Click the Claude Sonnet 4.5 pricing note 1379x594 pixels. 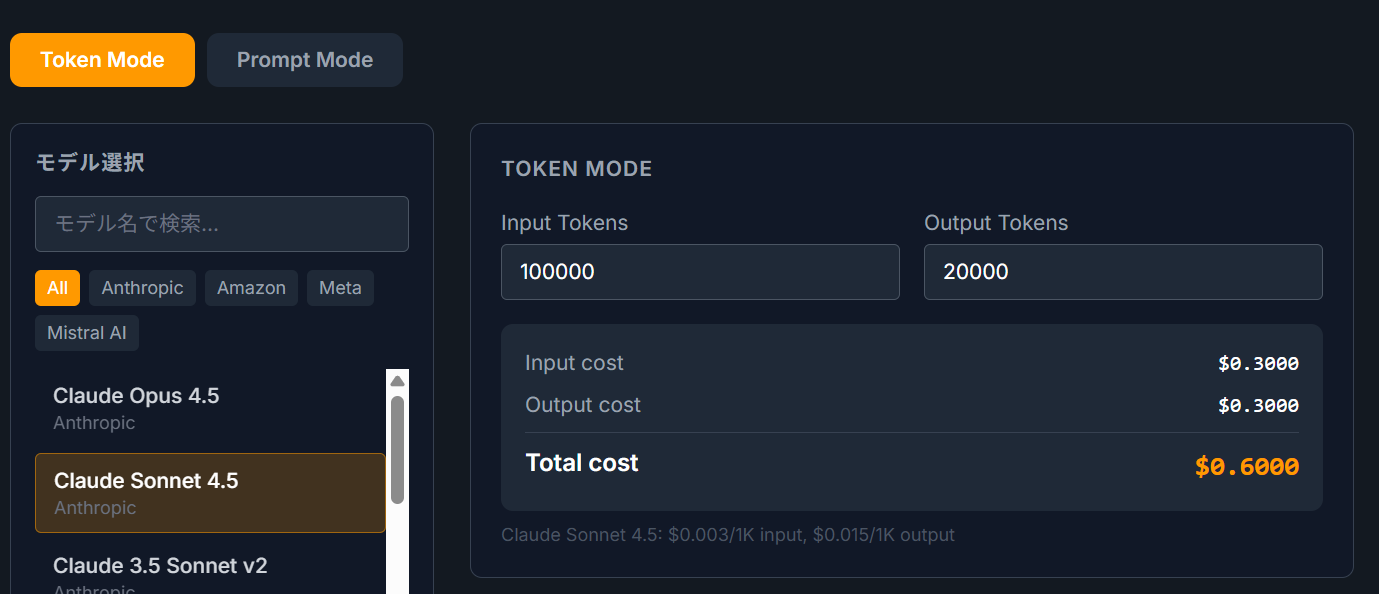coord(727,535)
